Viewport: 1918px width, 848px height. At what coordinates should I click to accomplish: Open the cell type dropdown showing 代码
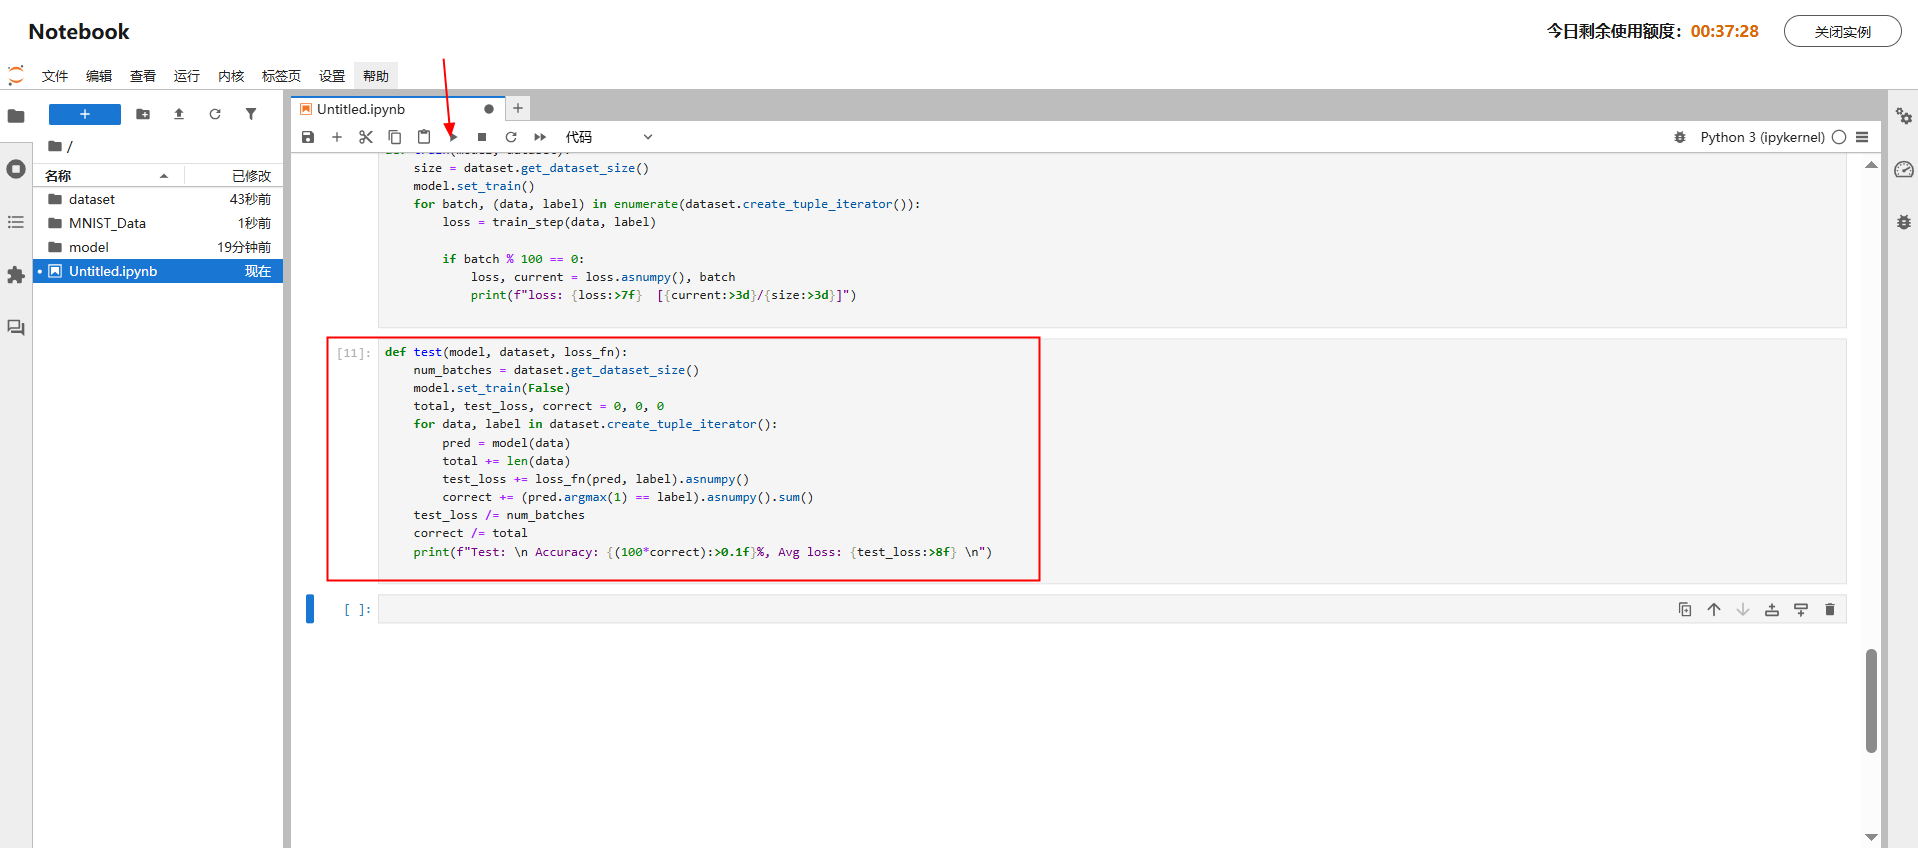[x=608, y=137]
